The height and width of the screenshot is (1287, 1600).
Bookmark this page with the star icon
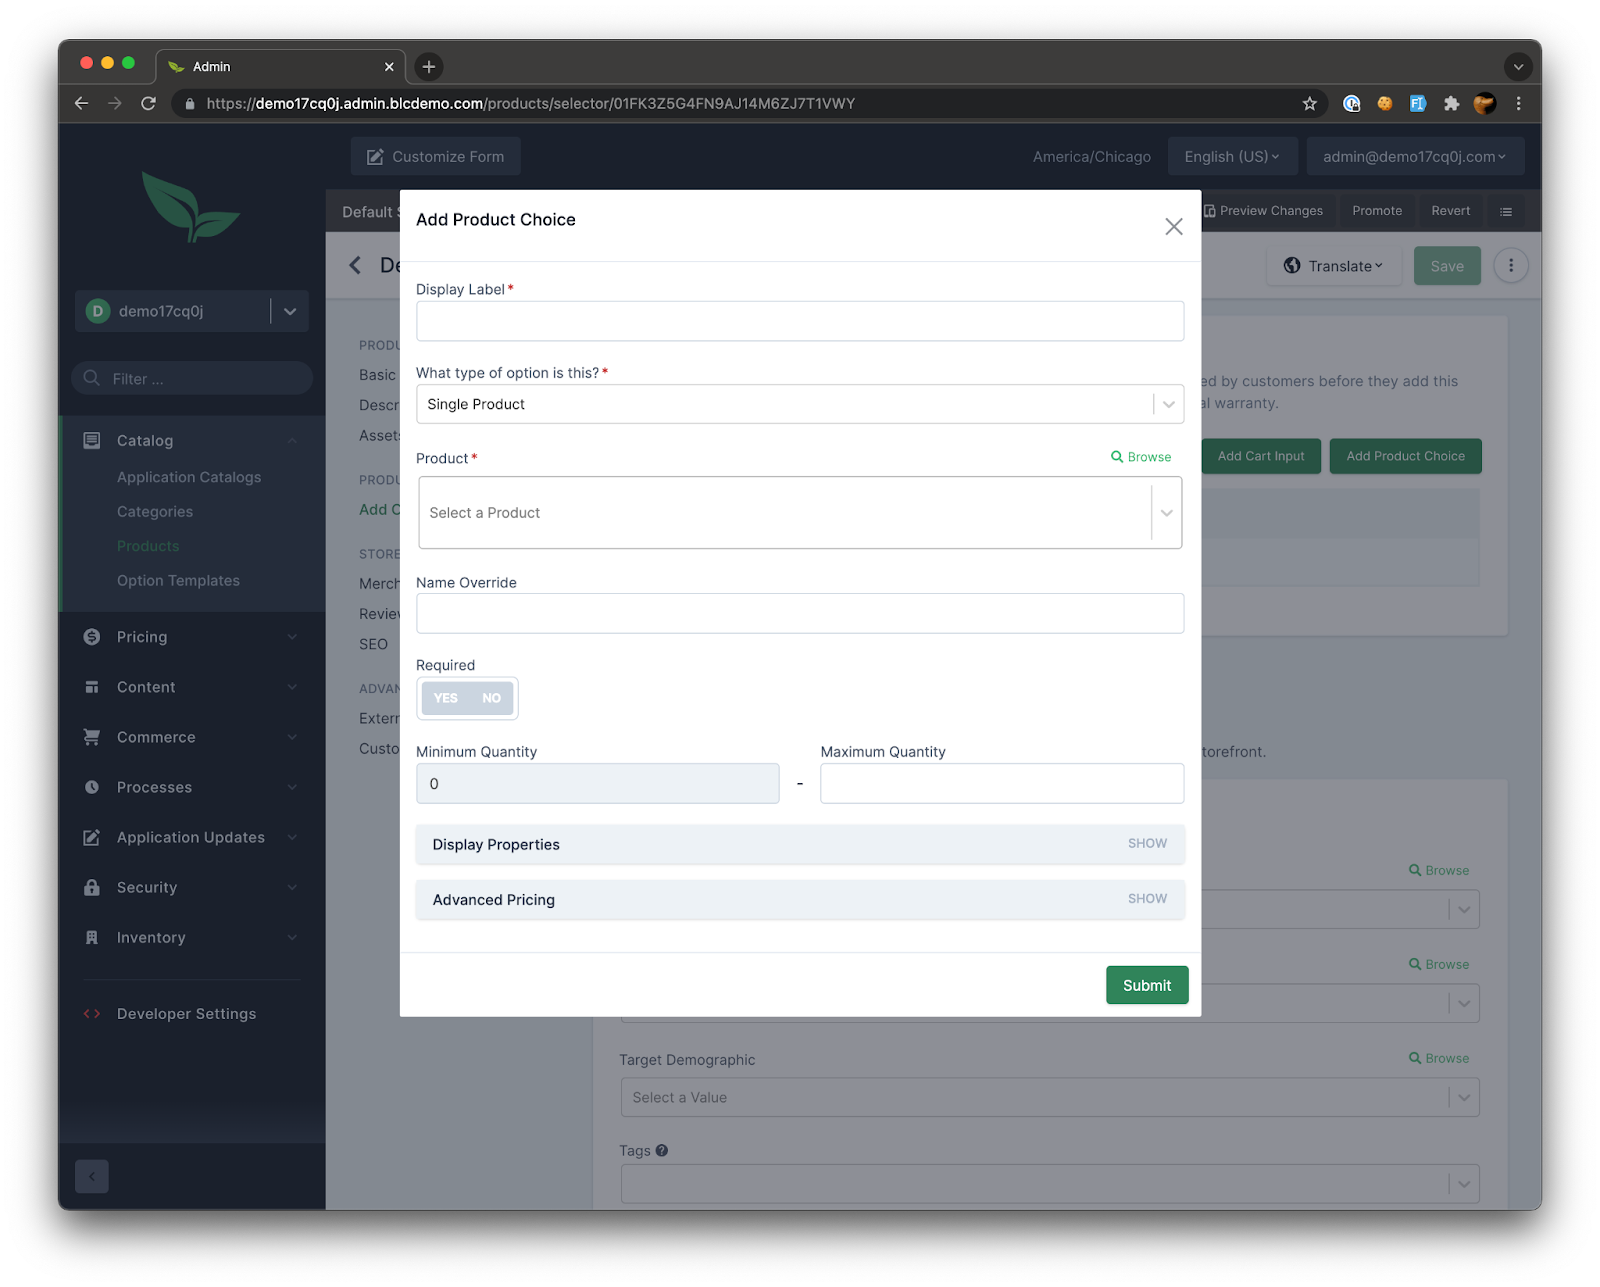tap(1310, 103)
